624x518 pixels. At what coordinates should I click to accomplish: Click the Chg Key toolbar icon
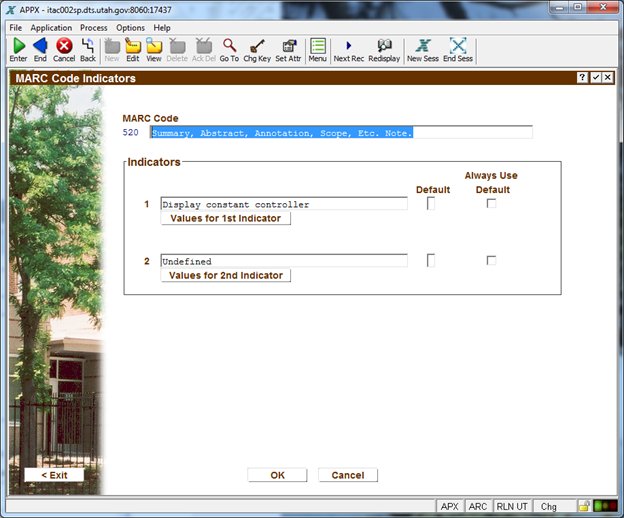[257, 46]
